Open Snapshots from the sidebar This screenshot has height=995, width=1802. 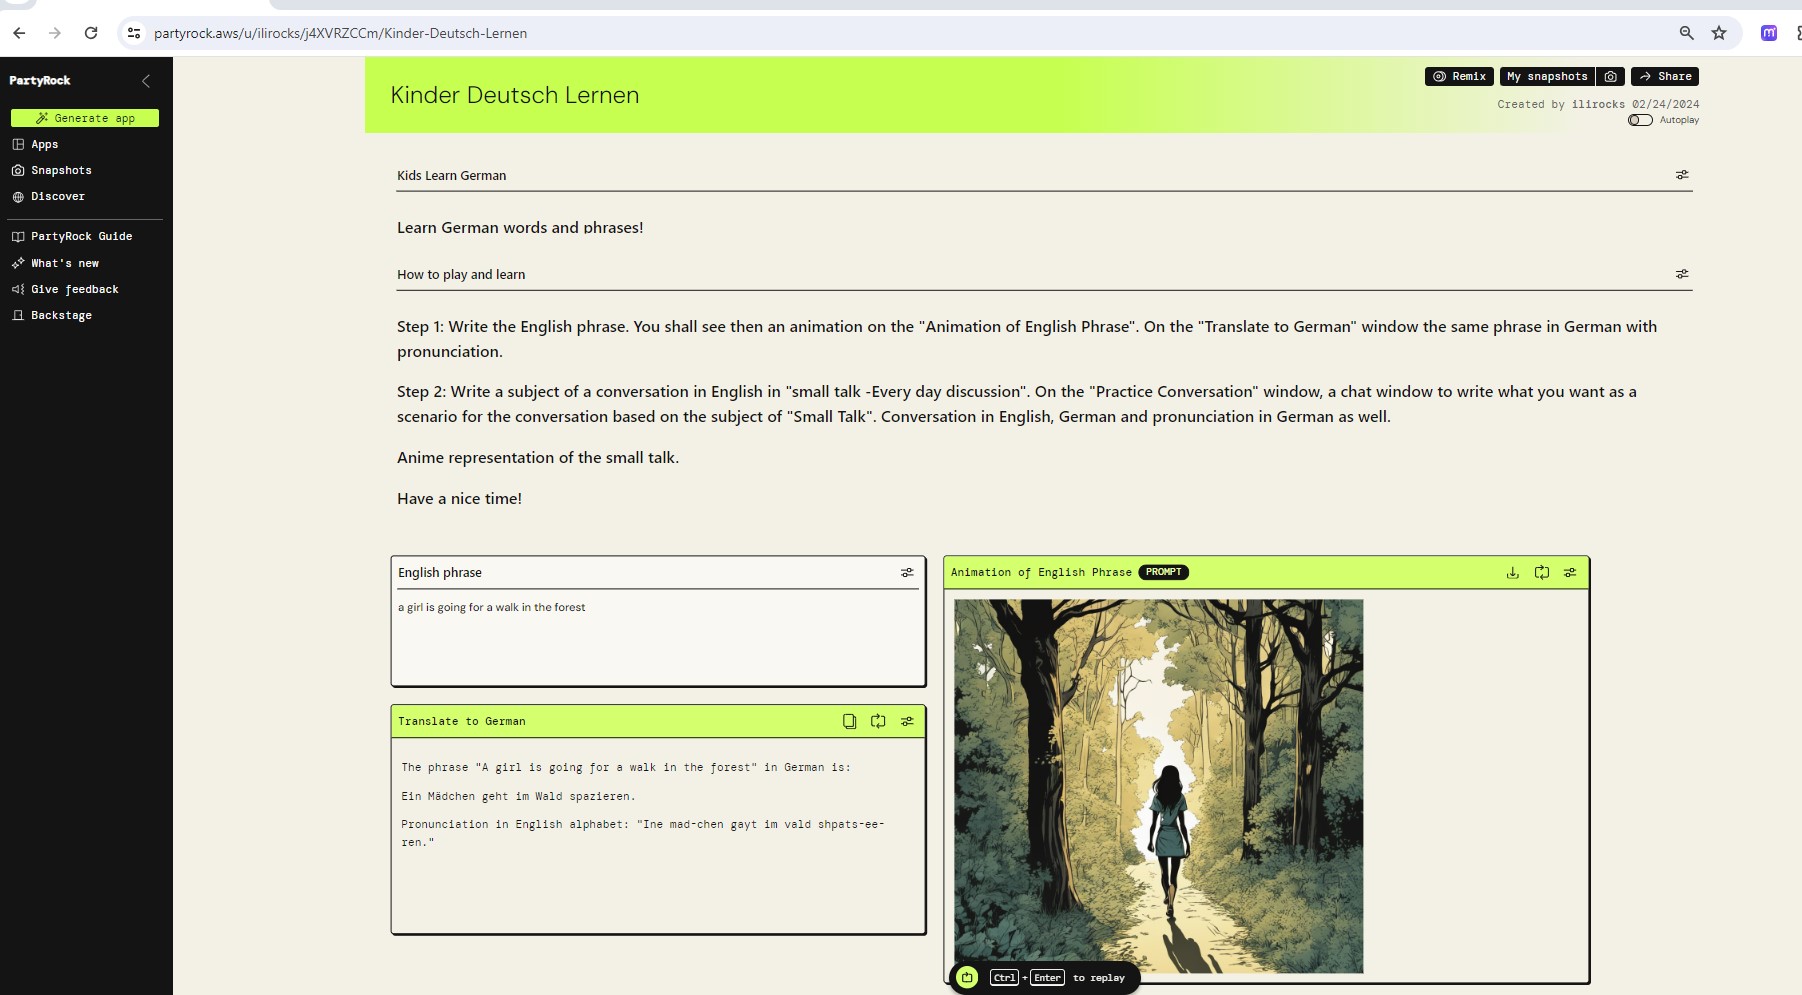click(x=60, y=171)
